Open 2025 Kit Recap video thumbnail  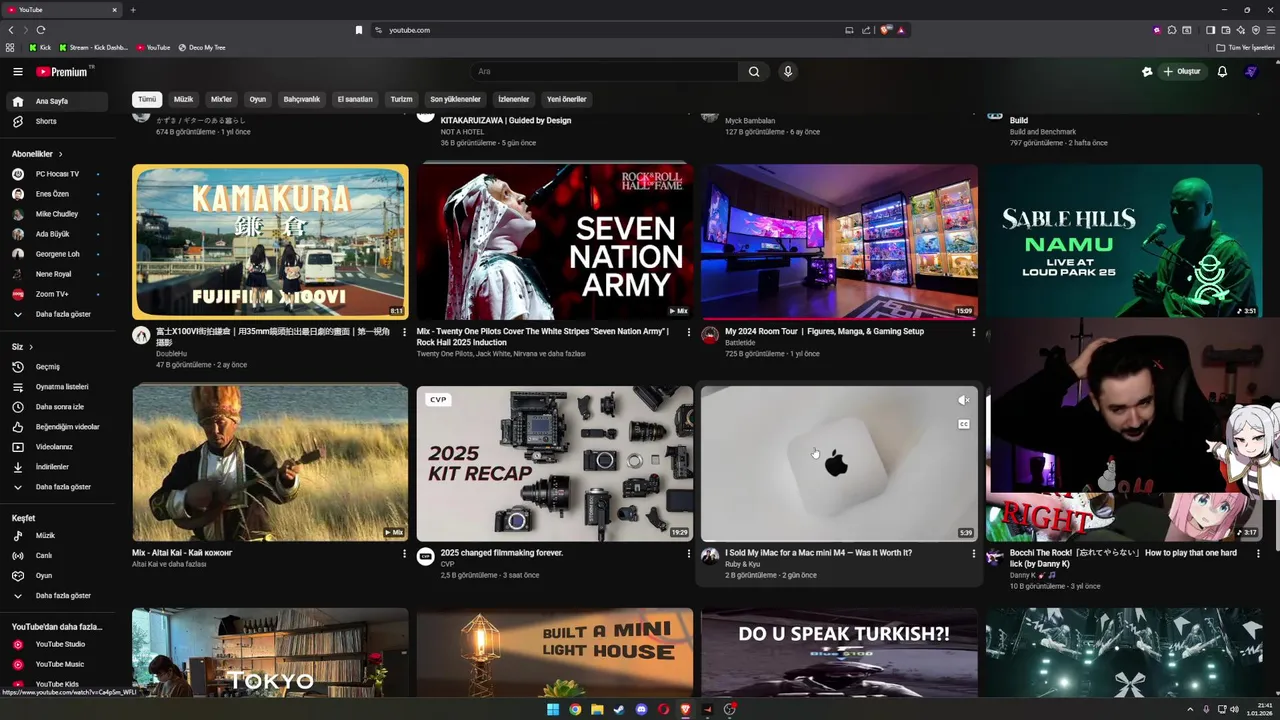click(555, 464)
